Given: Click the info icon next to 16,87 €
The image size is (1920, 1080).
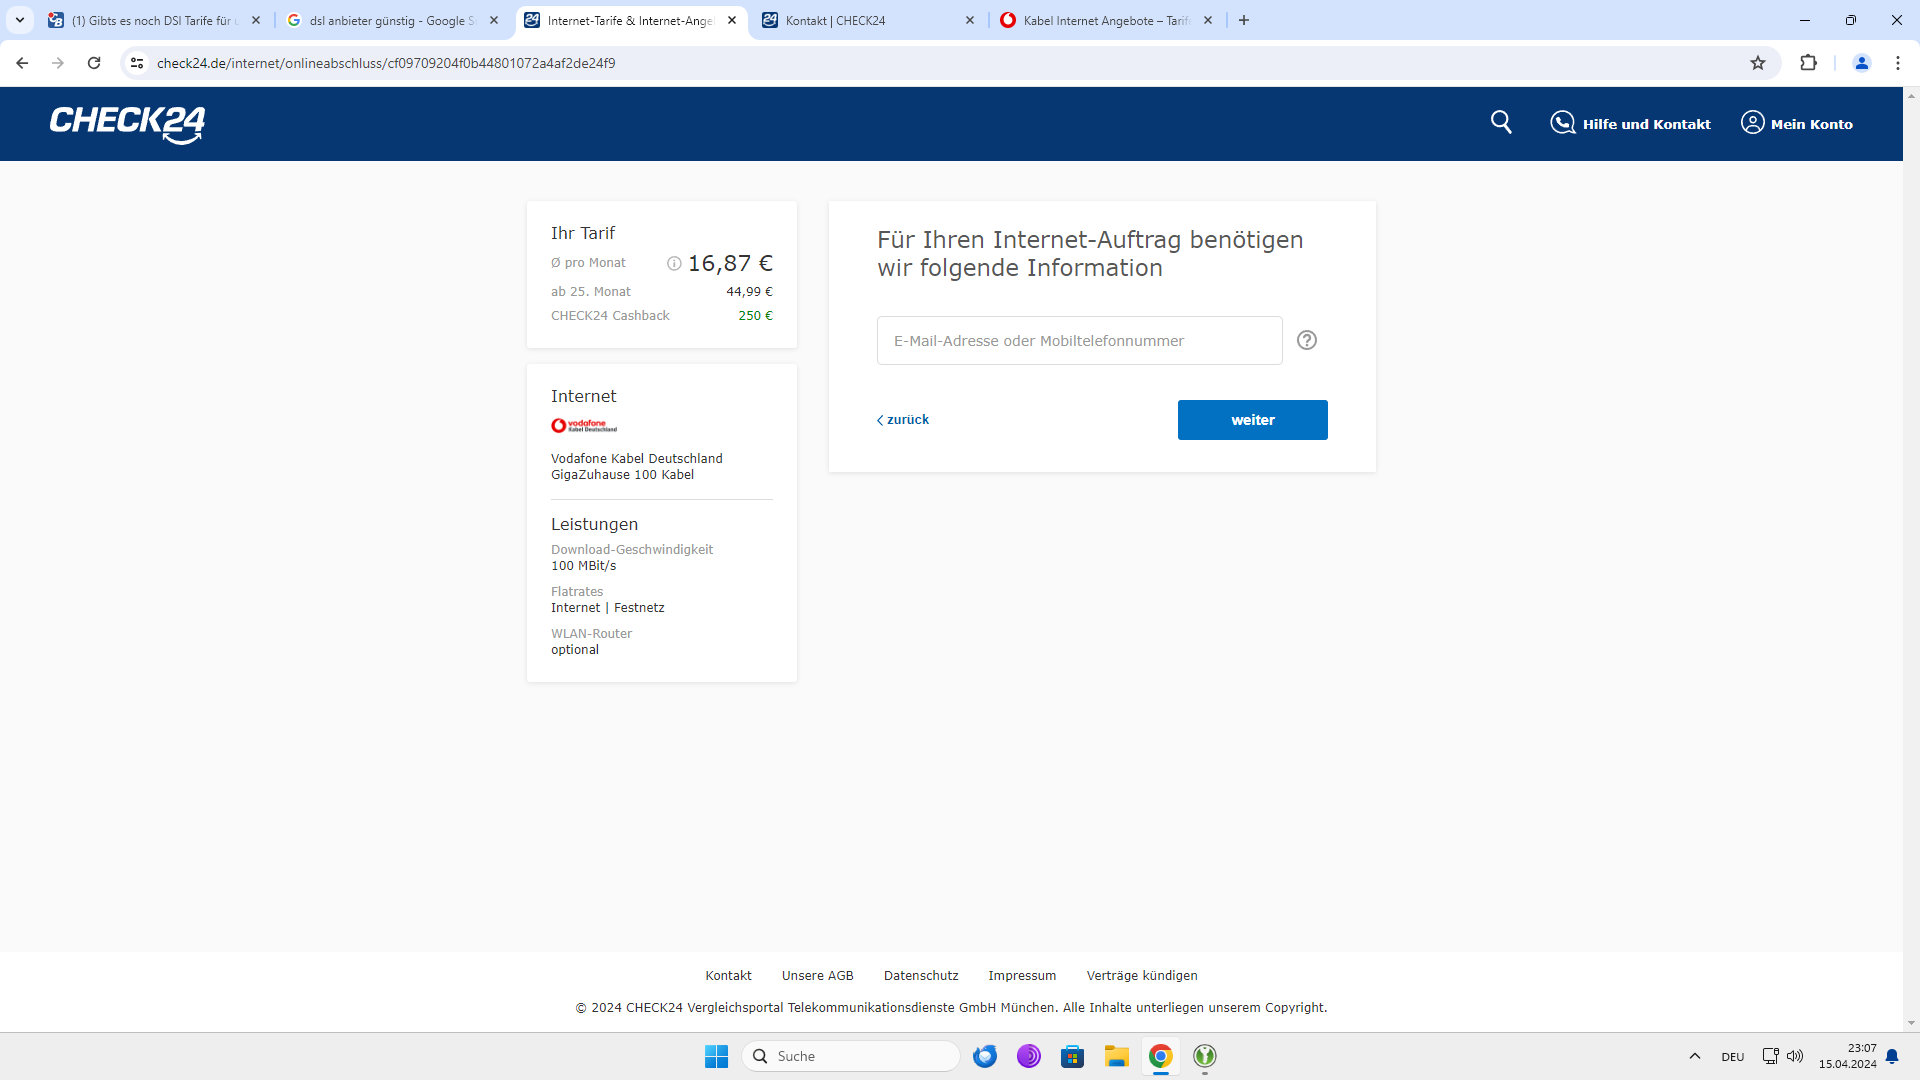Looking at the screenshot, I should pyautogui.click(x=674, y=263).
